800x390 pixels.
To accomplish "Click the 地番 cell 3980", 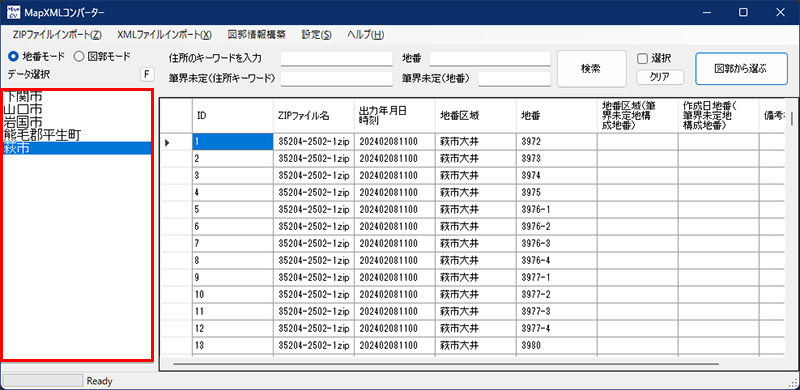I will pyautogui.click(x=557, y=345).
